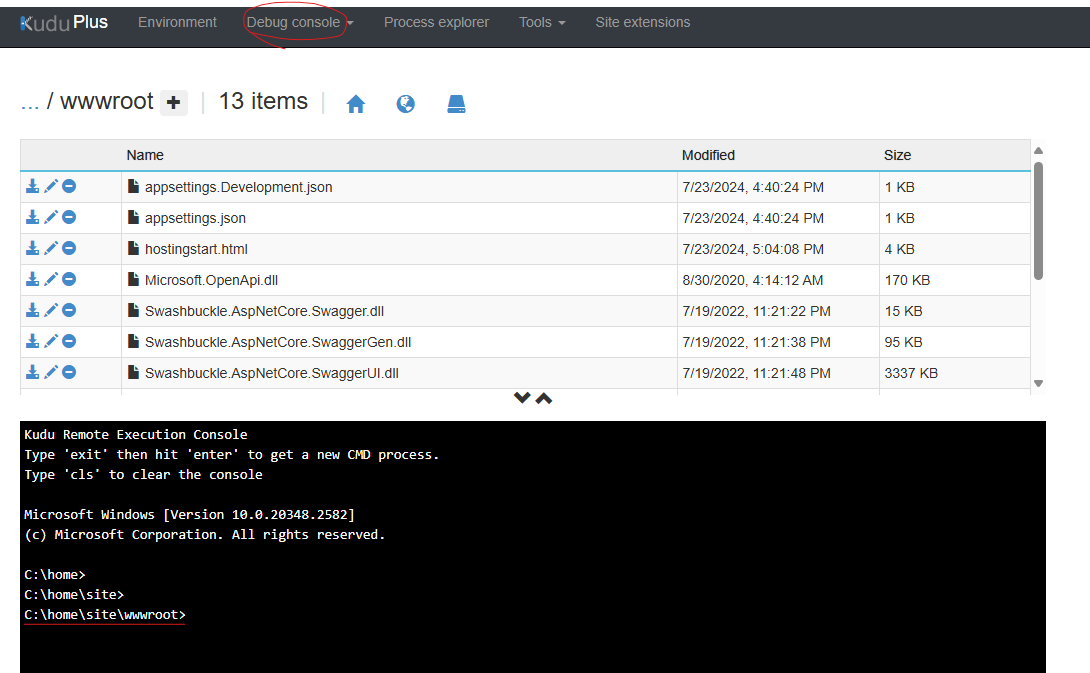
Task: Open Site extensions page
Action: click(x=643, y=22)
